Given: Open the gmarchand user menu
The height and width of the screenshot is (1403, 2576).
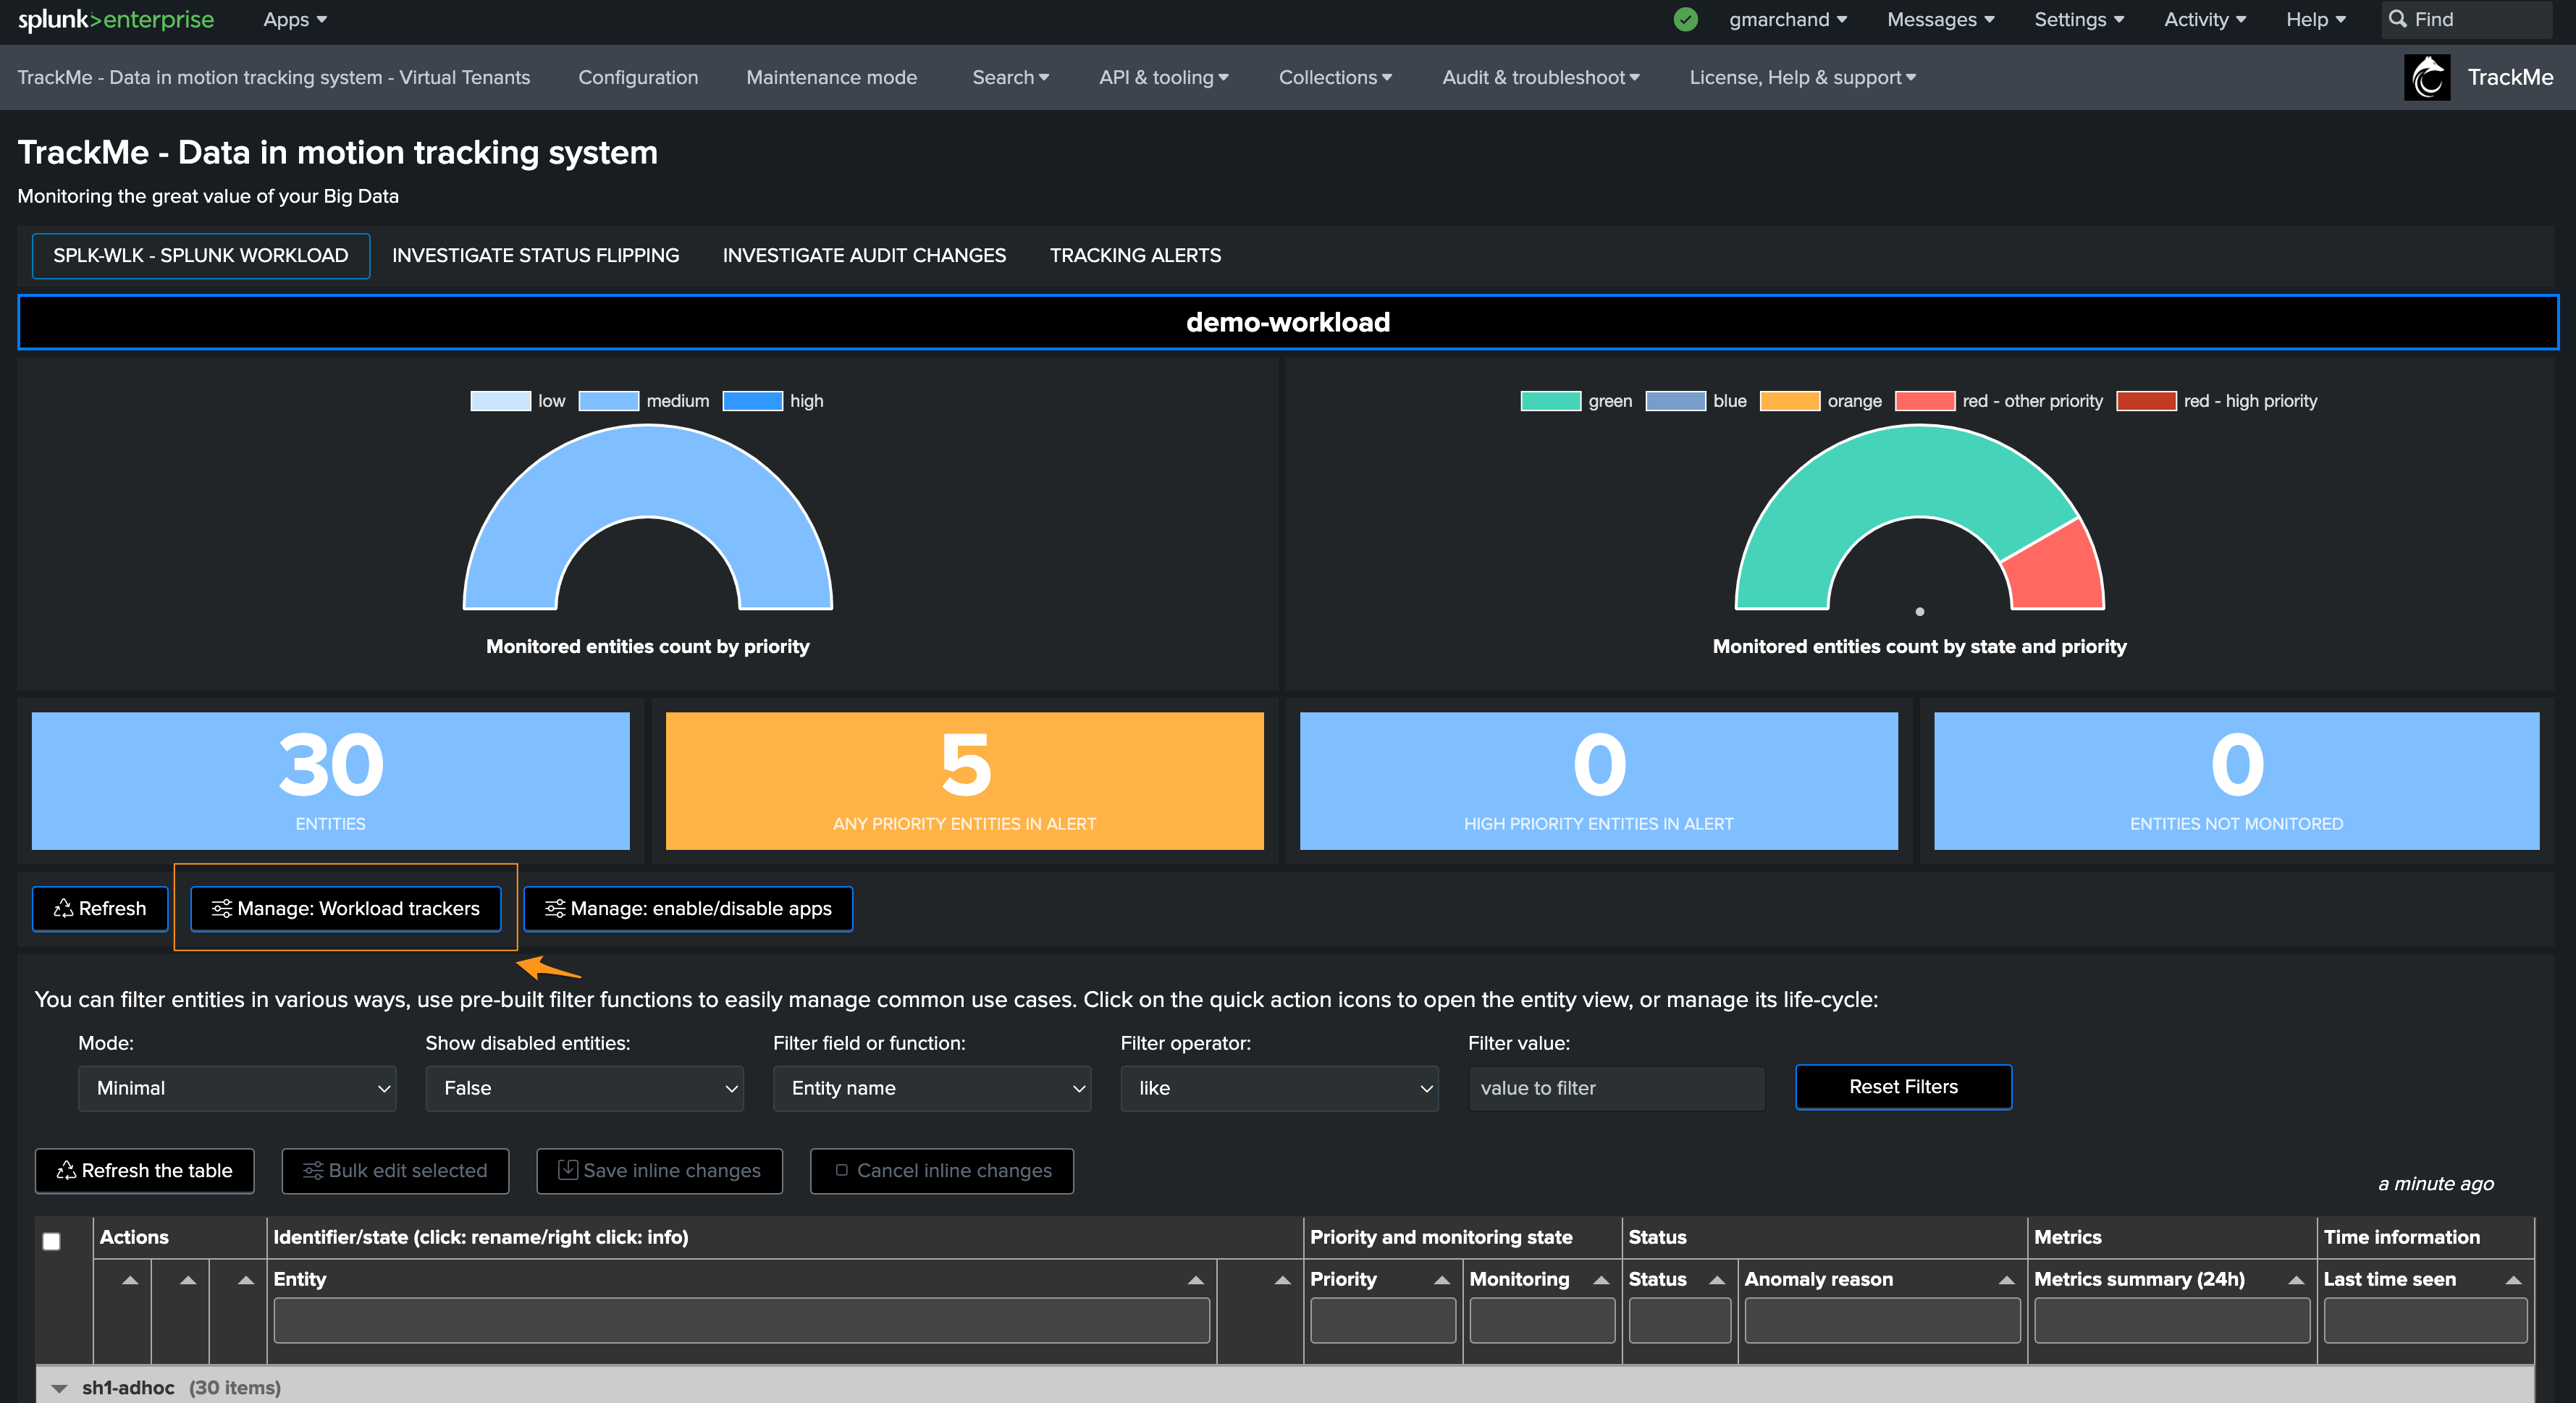Looking at the screenshot, I should pyautogui.click(x=1788, y=20).
